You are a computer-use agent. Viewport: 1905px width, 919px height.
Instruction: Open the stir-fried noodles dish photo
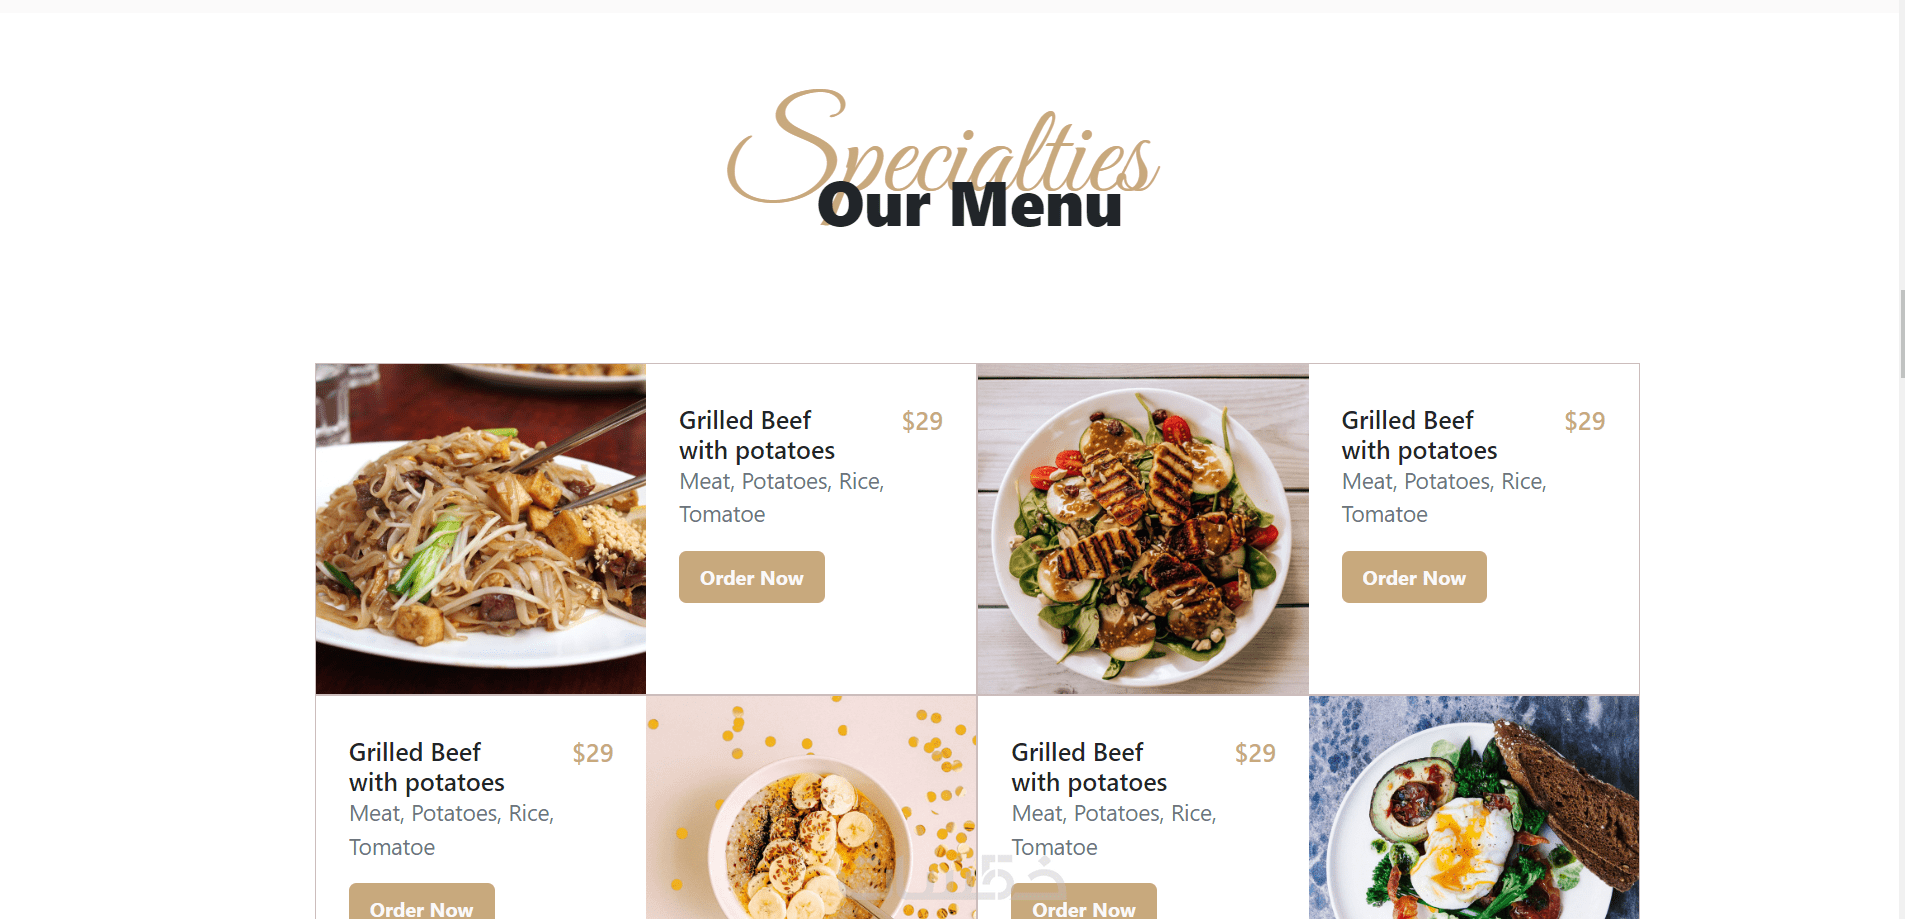(481, 529)
